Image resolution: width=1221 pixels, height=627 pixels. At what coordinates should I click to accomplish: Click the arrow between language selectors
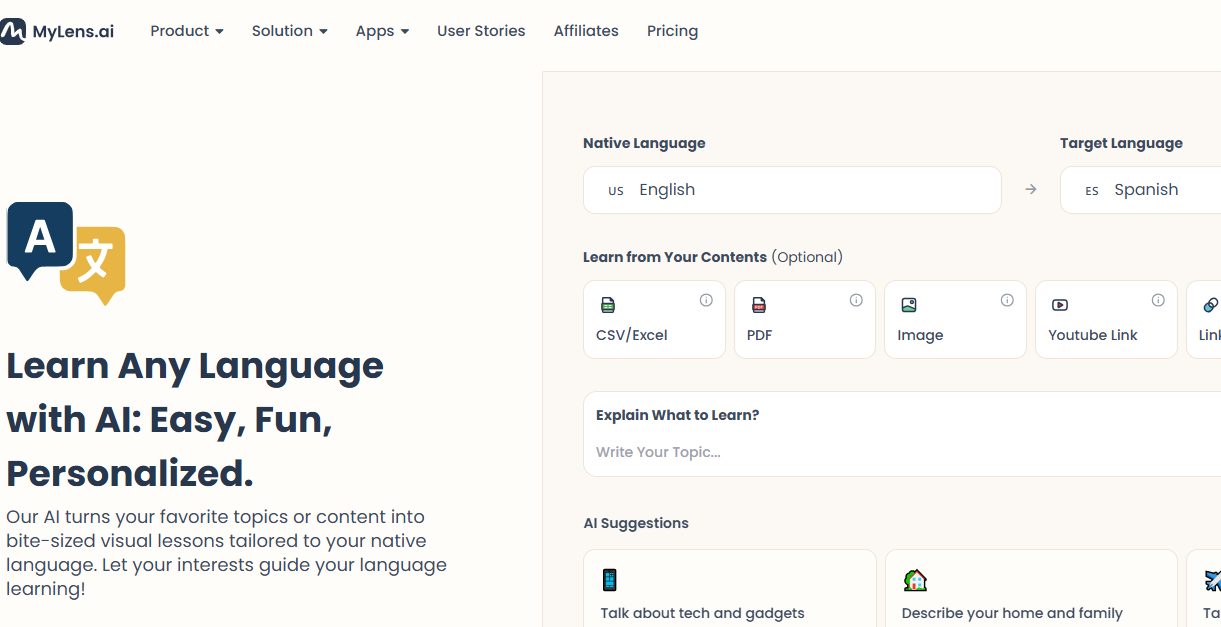coord(1031,189)
